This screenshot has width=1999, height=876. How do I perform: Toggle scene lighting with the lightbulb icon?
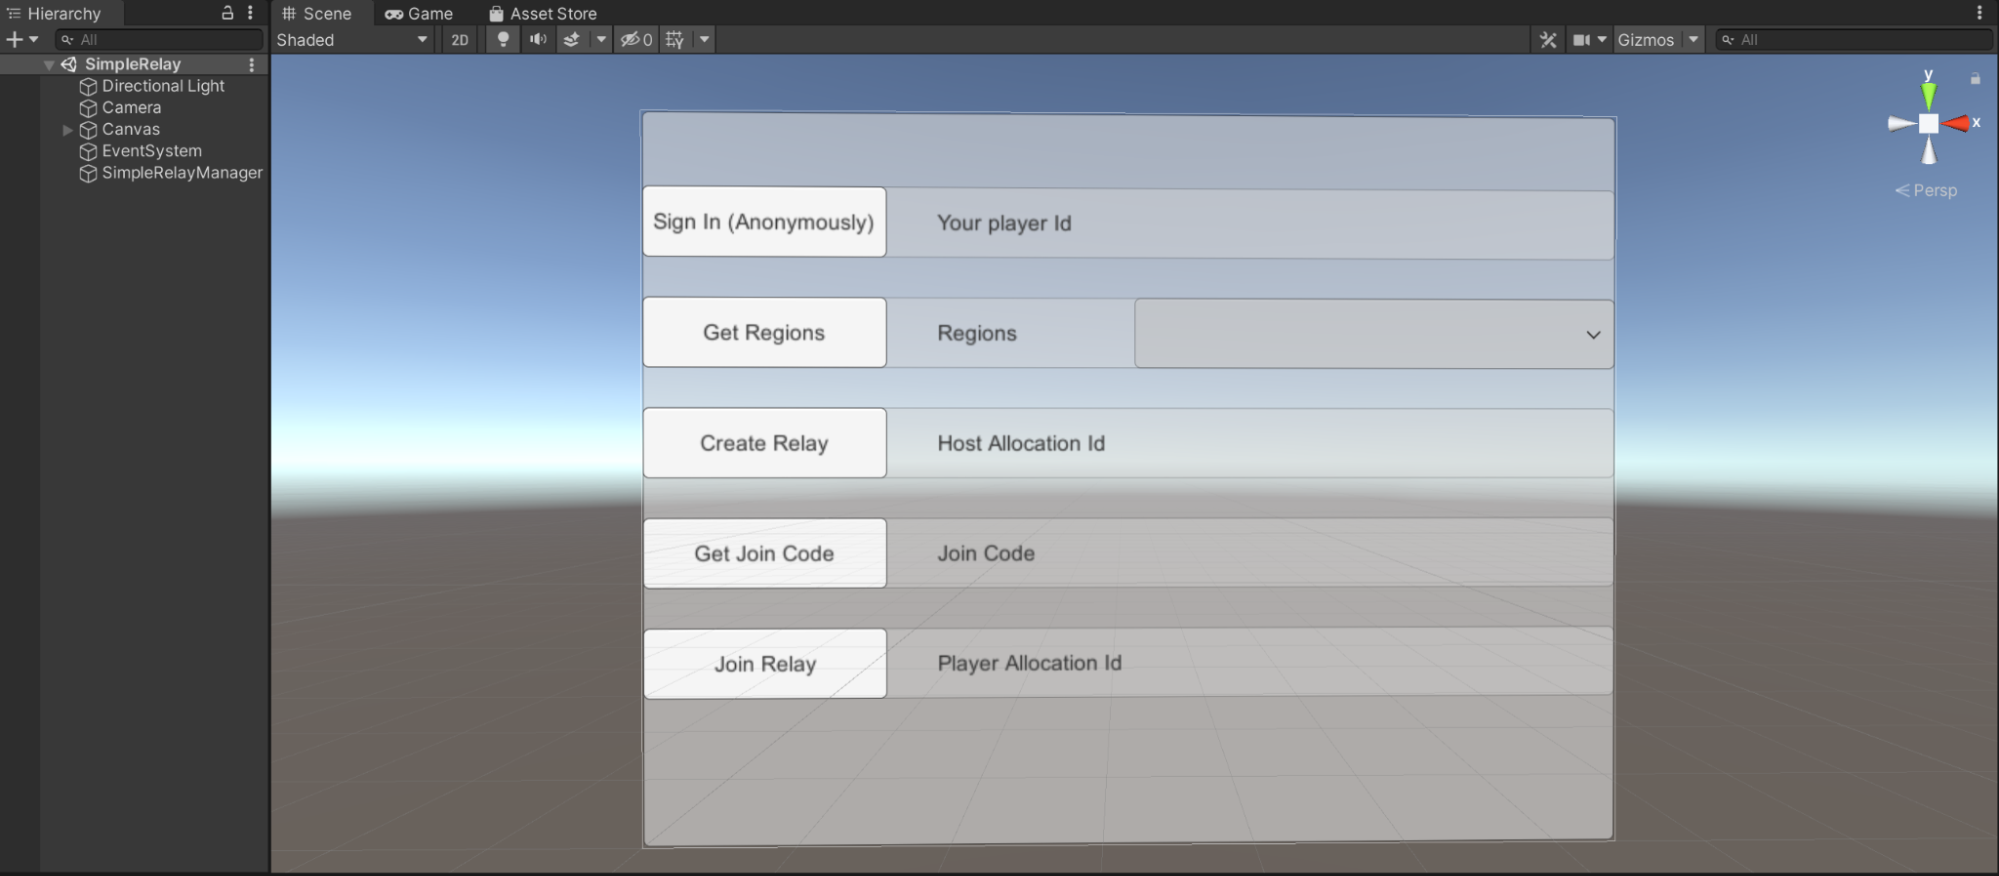[503, 40]
